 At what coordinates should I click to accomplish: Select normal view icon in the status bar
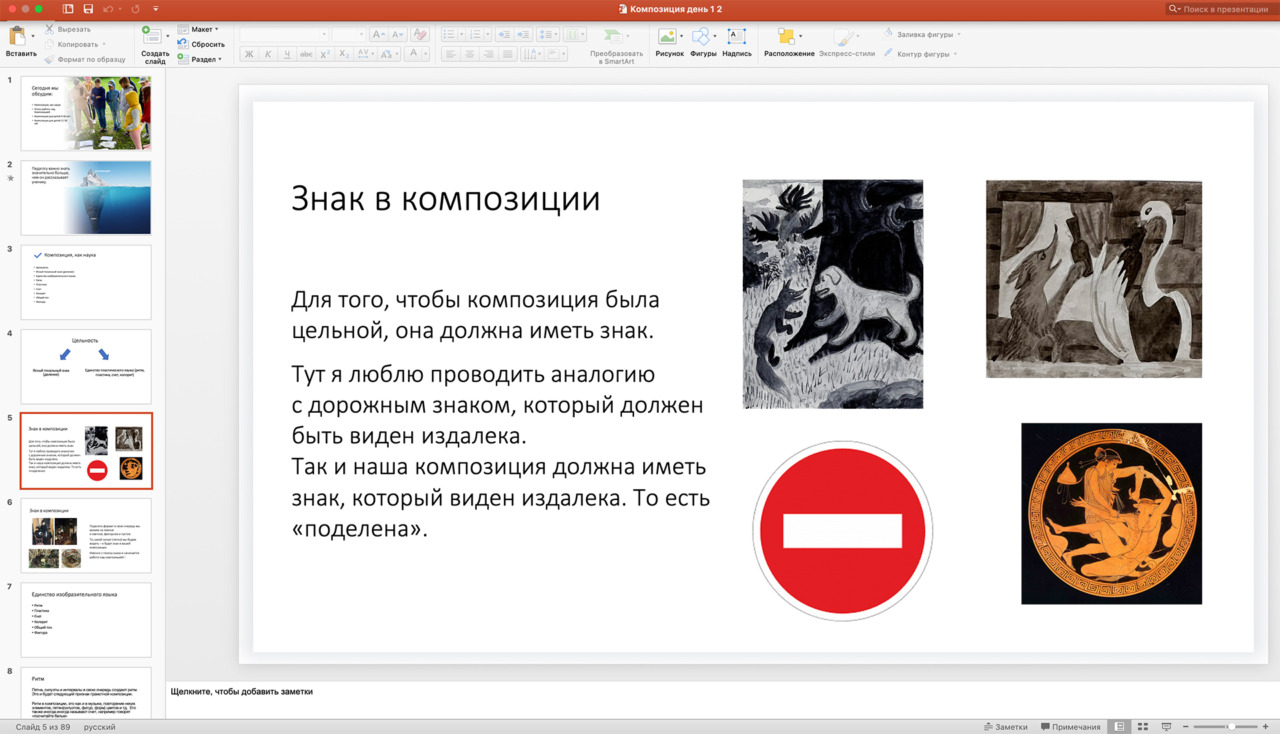click(x=1119, y=727)
